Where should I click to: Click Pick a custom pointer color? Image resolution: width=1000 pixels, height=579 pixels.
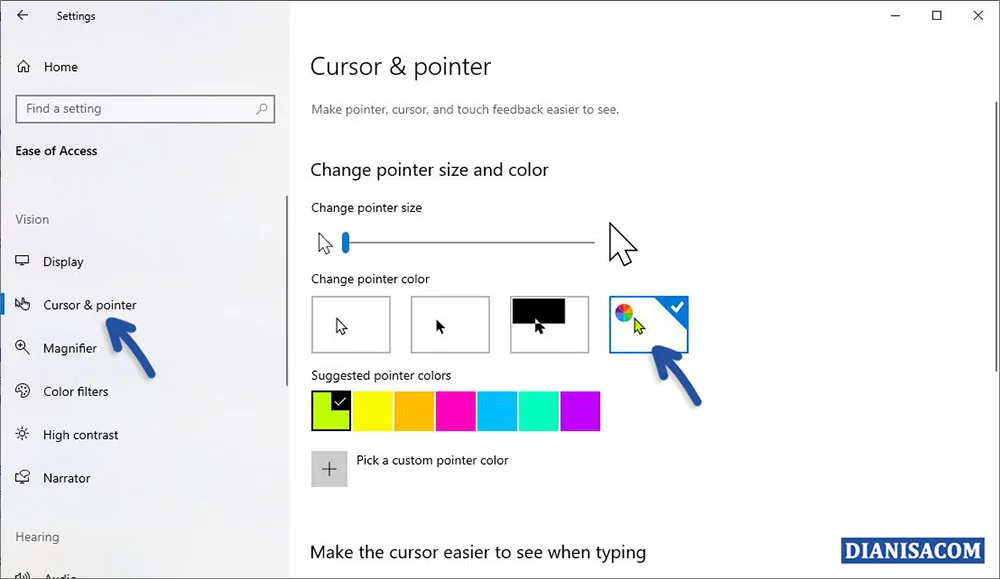330,468
